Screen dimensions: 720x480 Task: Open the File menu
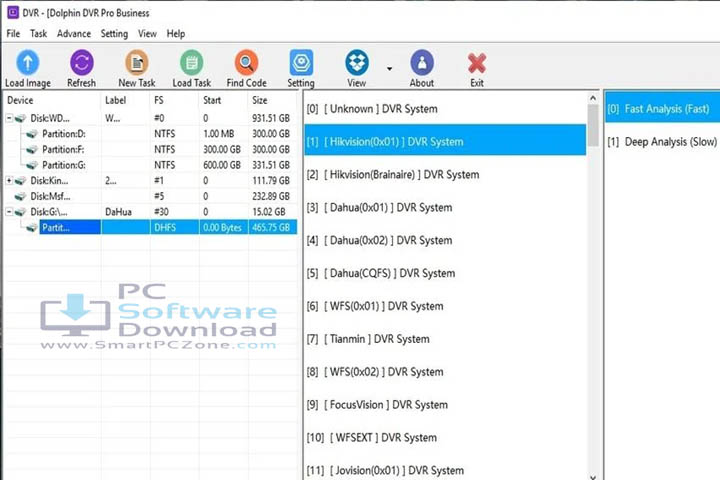click(x=13, y=34)
